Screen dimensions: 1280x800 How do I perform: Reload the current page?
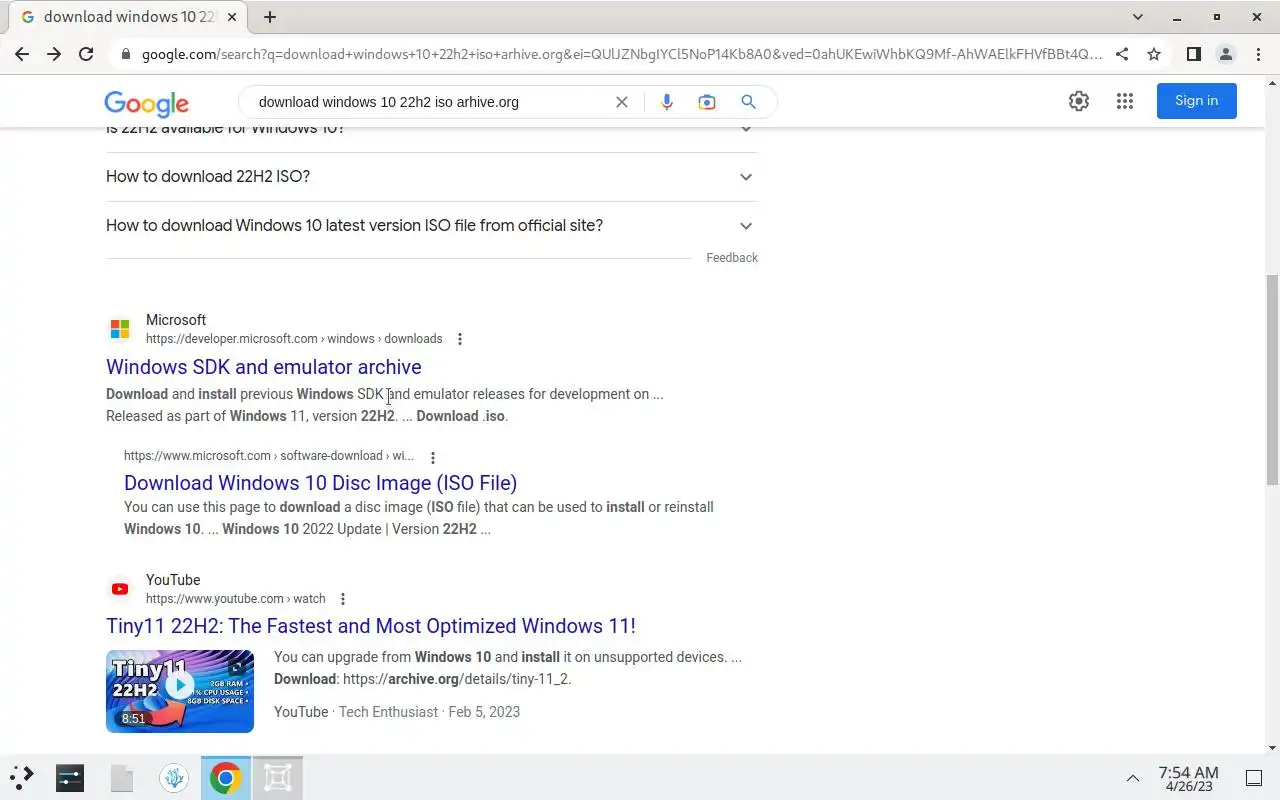[x=86, y=55]
